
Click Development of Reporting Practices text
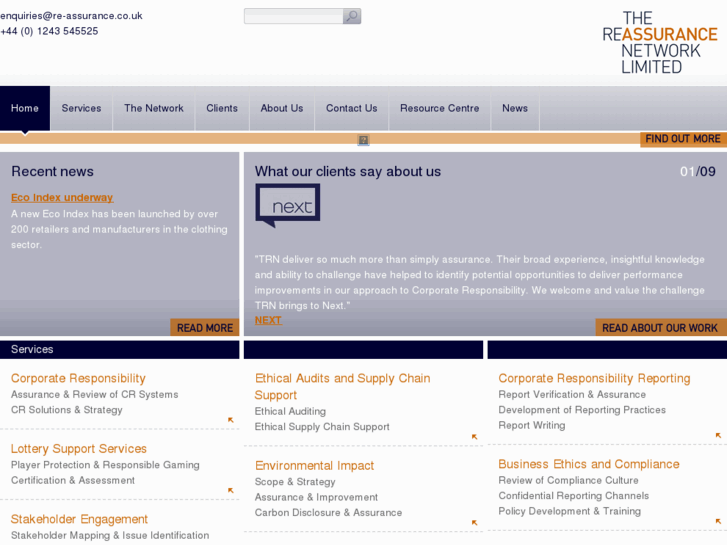[x=582, y=410]
